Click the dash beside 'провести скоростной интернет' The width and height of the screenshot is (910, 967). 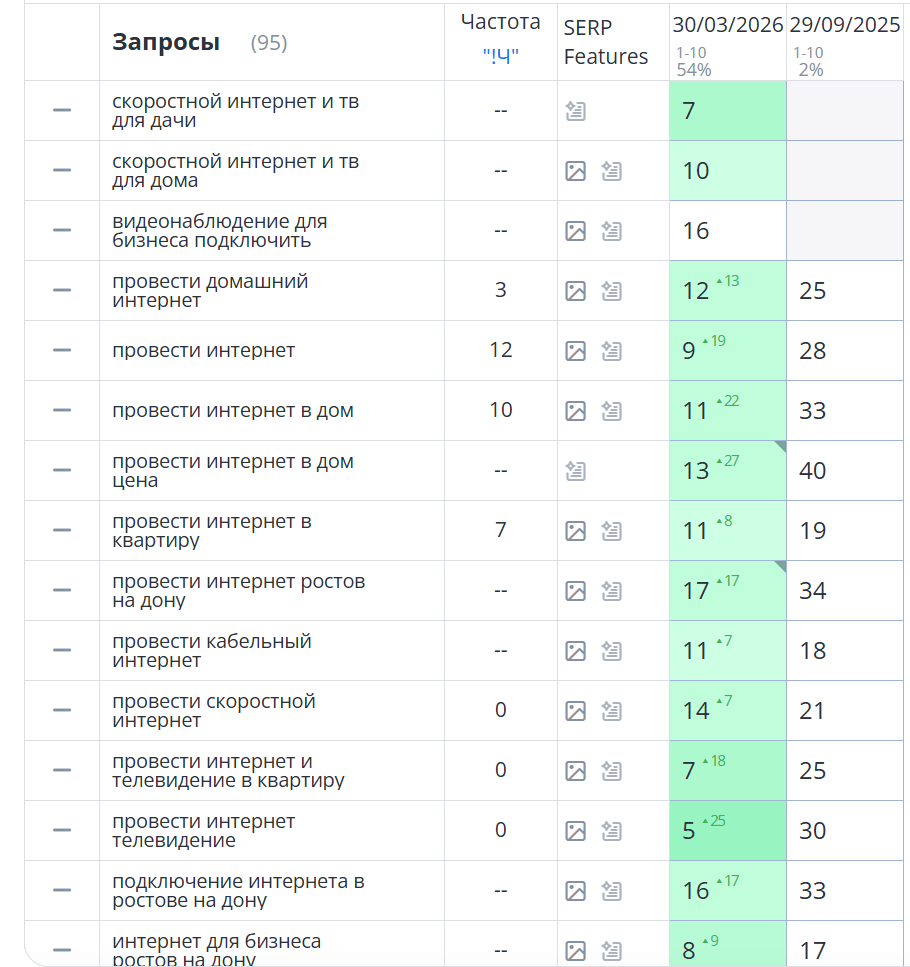point(62,710)
